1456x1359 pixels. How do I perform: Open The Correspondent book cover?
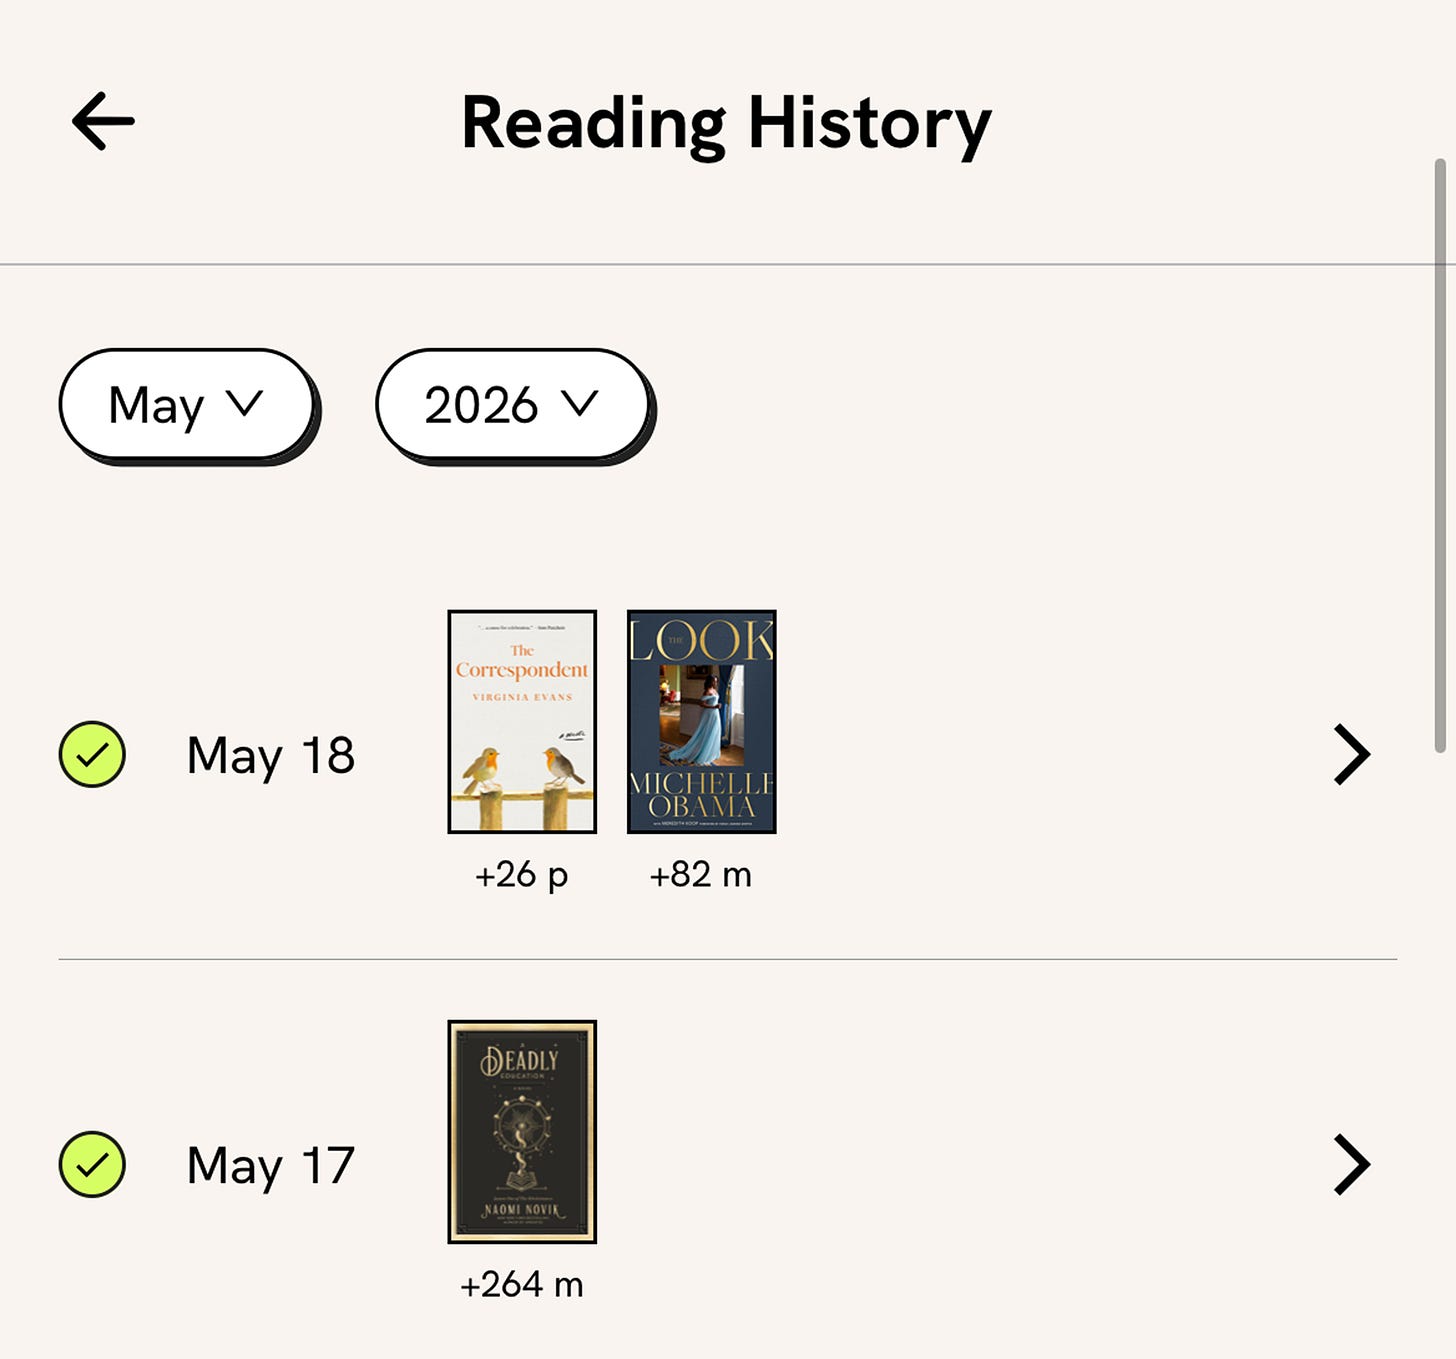[x=522, y=722]
